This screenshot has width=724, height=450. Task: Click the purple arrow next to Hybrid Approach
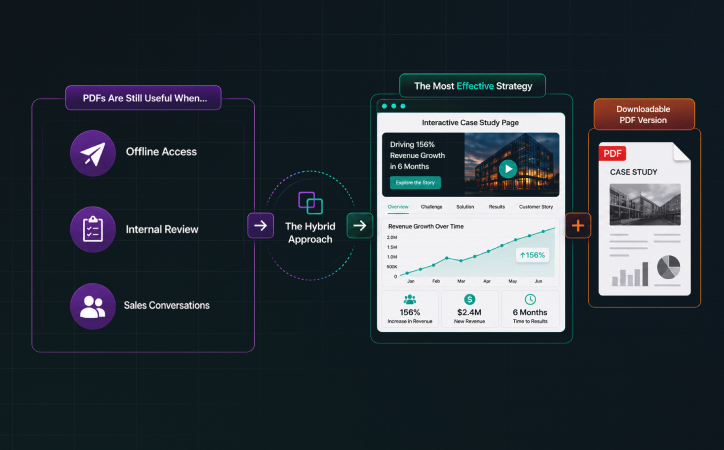pos(260,226)
